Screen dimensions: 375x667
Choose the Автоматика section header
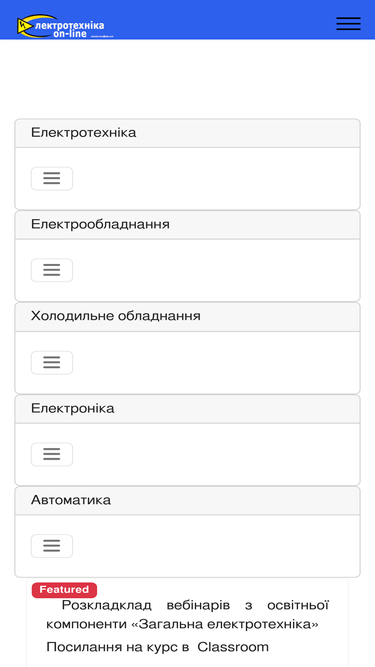188,500
